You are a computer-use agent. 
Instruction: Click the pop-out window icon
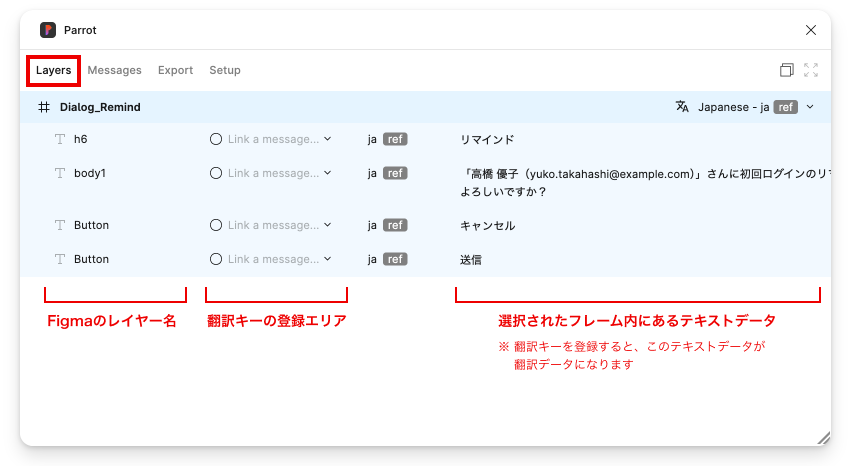787,70
